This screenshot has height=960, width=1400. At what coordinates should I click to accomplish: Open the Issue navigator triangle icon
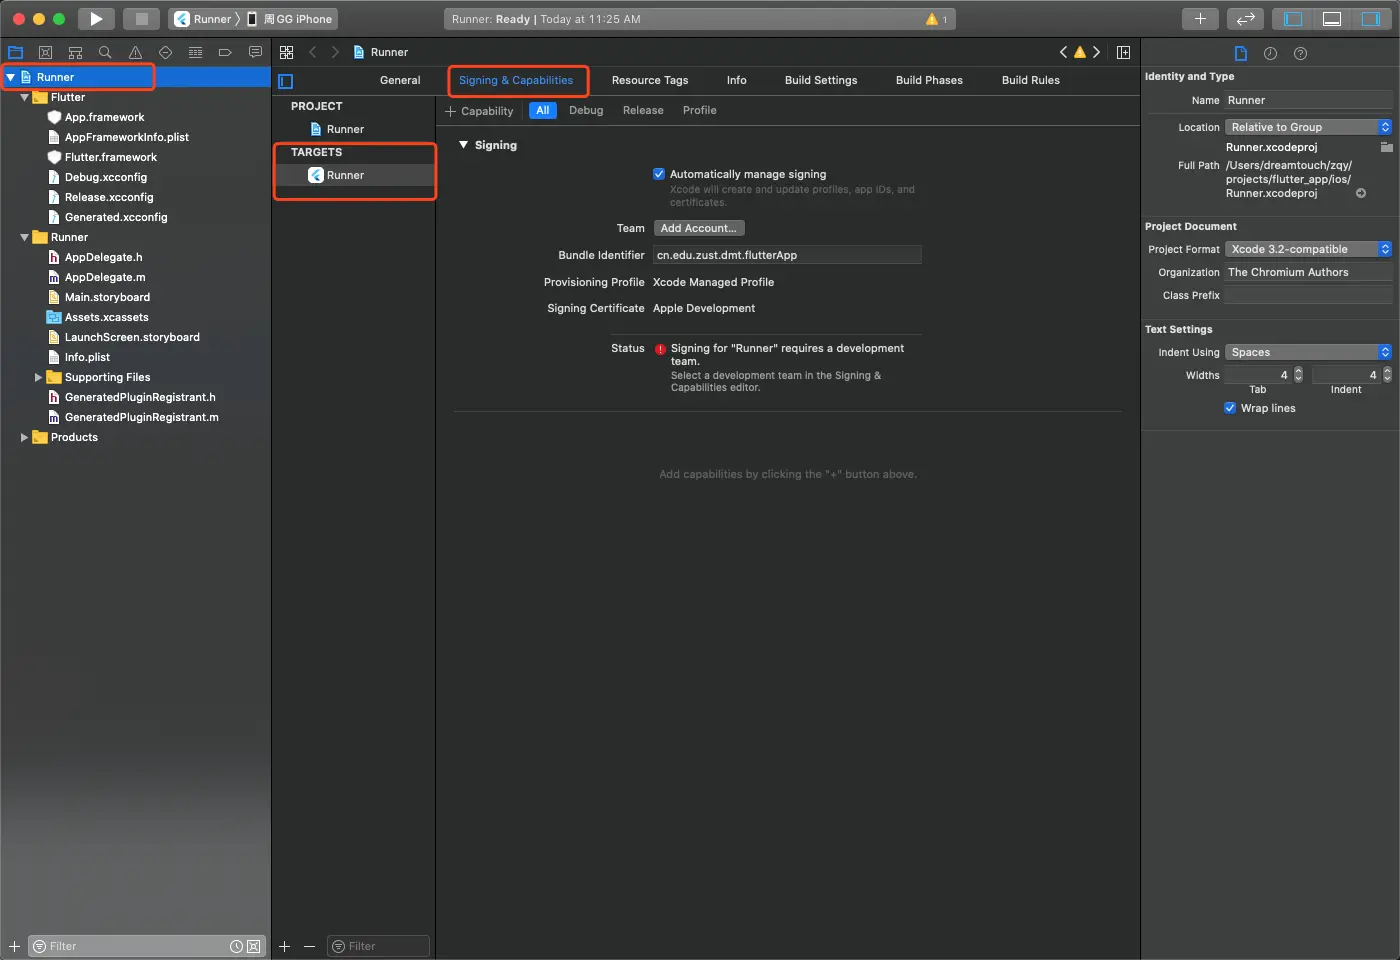pyautogui.click(x=135, y=52)
